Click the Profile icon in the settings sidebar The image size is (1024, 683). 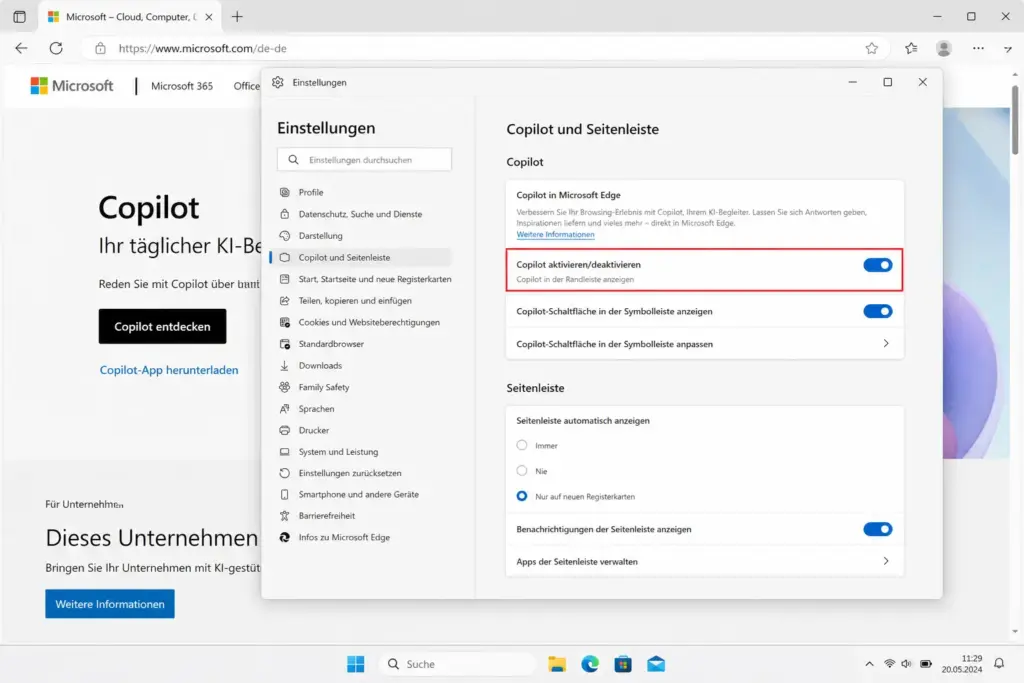point(285,192)
